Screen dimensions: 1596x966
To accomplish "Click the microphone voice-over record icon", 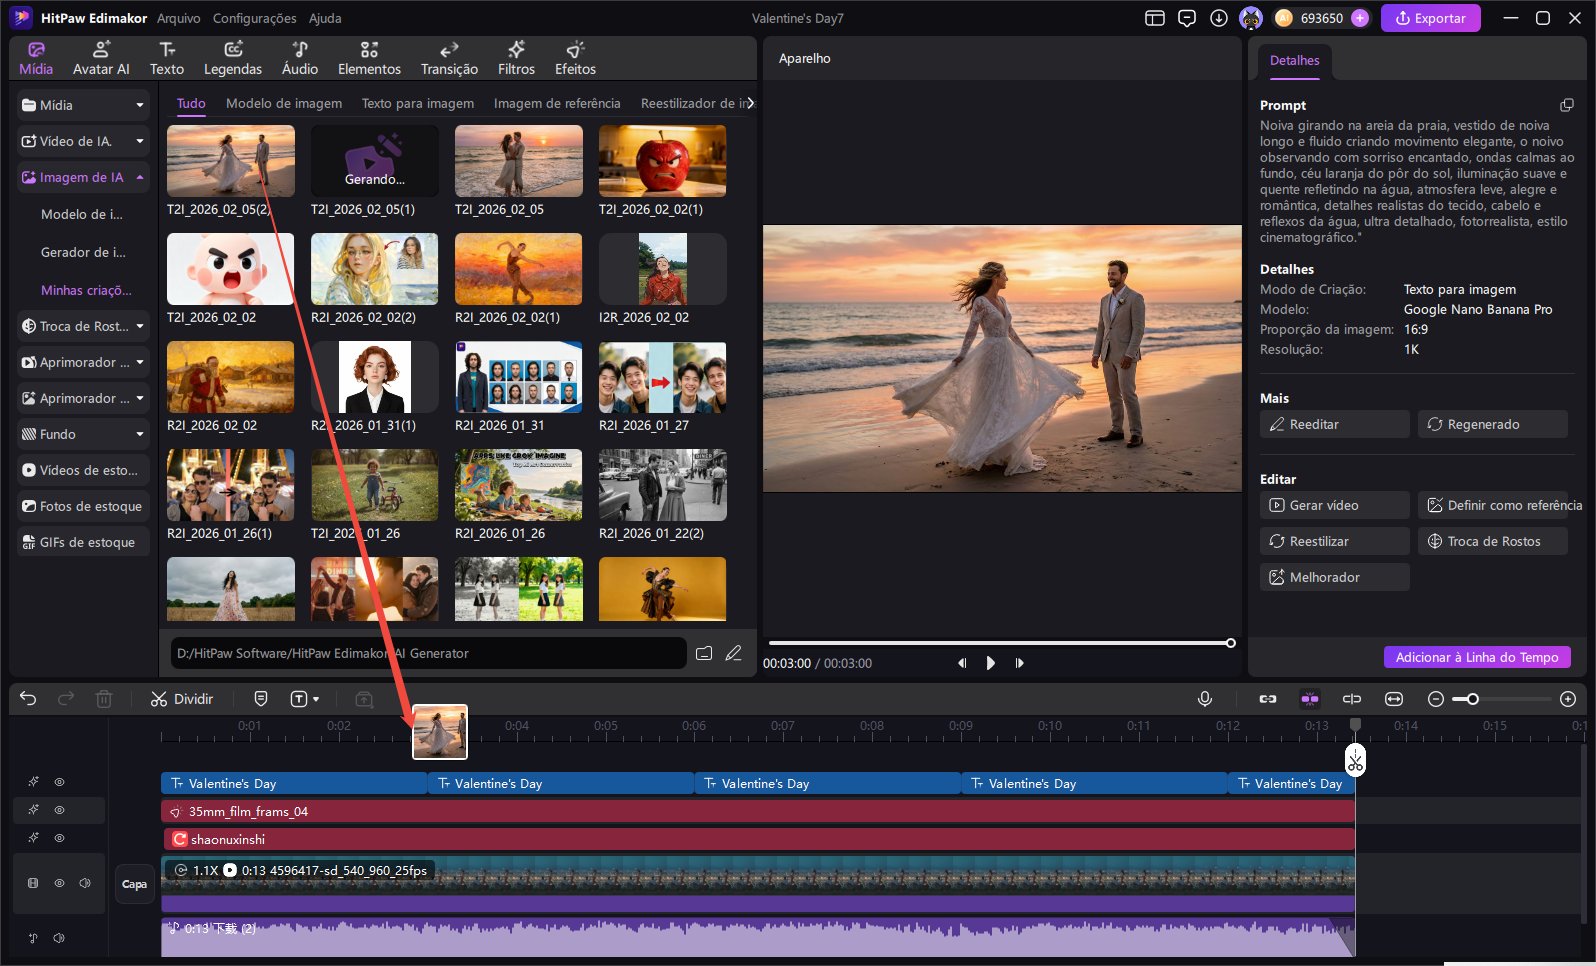I will tap(1205, 699).
